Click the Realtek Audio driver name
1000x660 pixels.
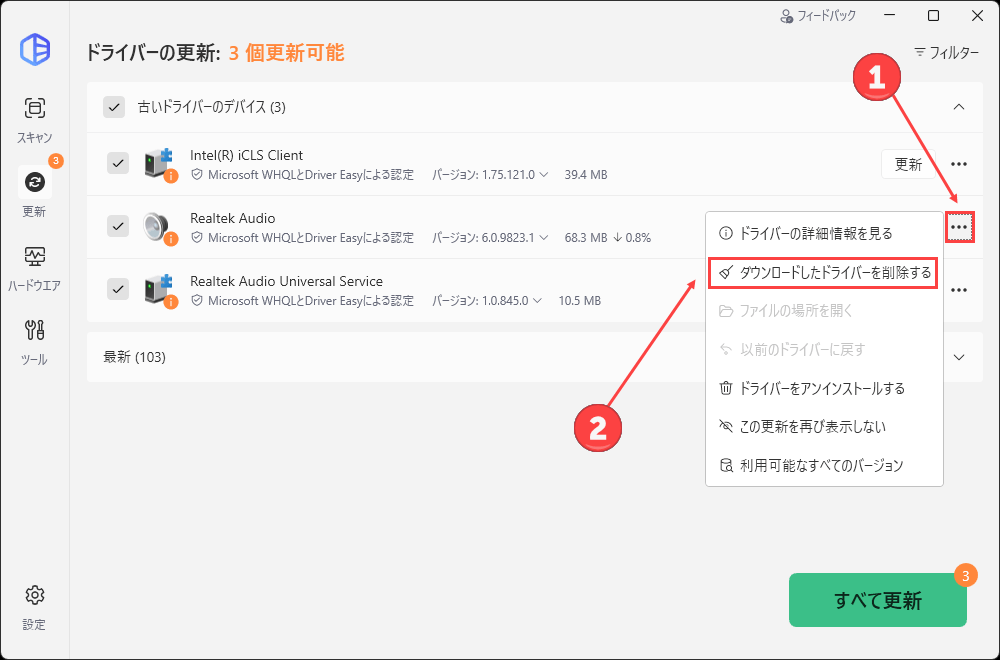click(x=233, y=218)
